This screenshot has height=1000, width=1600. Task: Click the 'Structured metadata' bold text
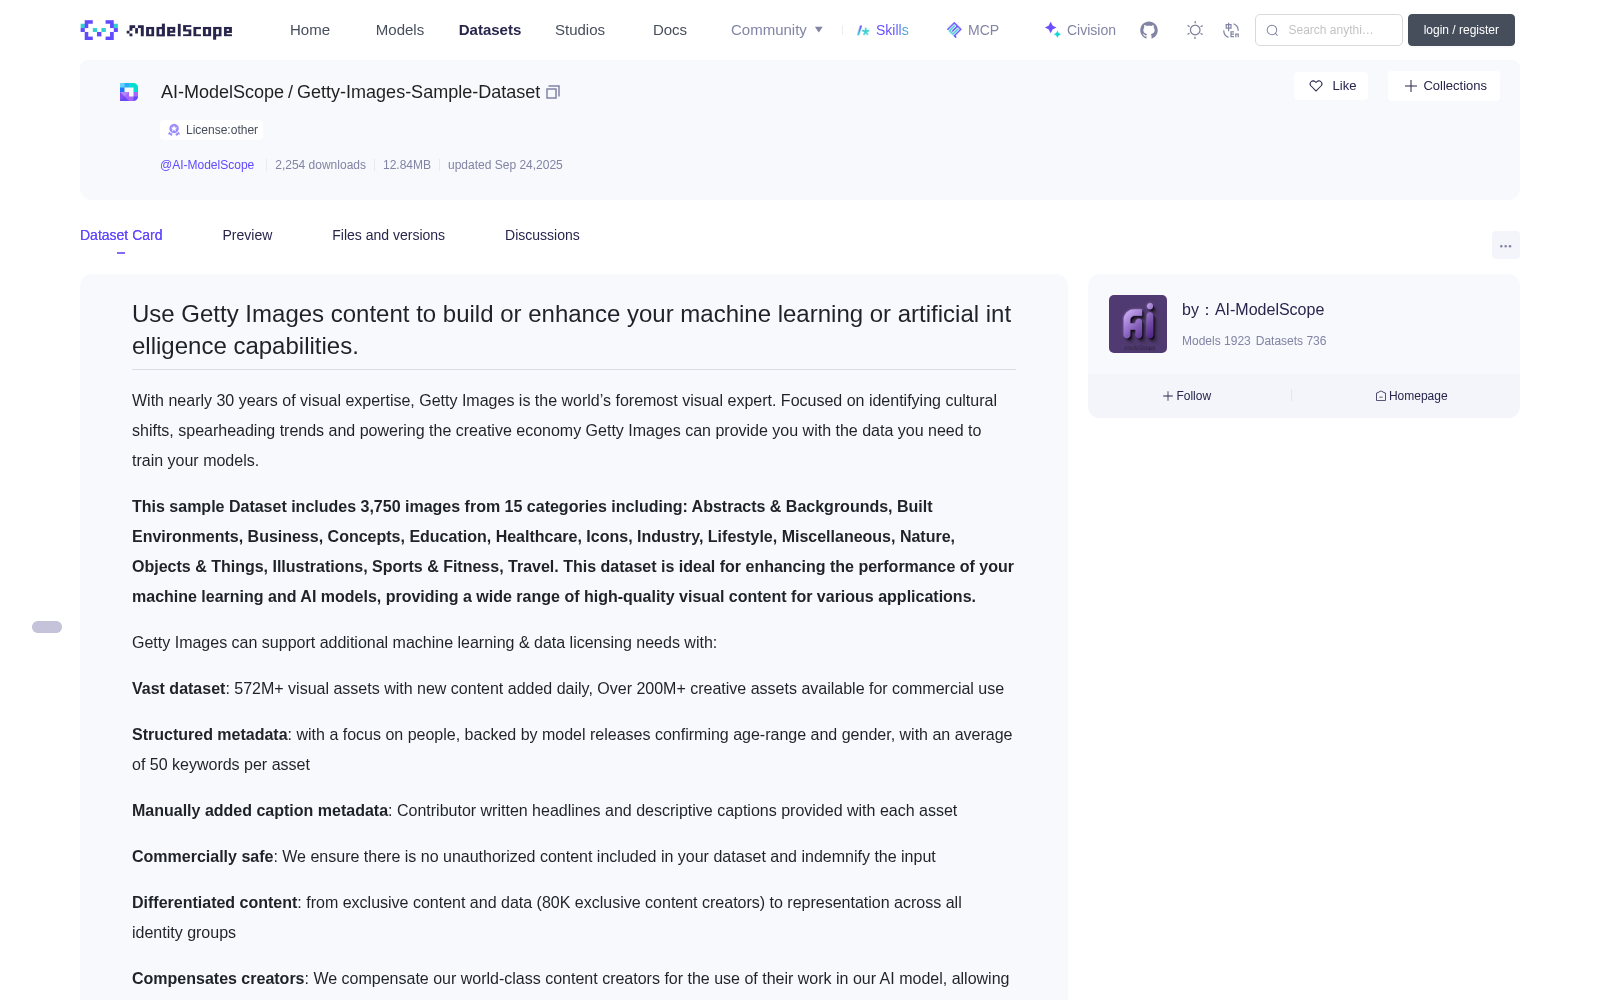click(210, 734)
